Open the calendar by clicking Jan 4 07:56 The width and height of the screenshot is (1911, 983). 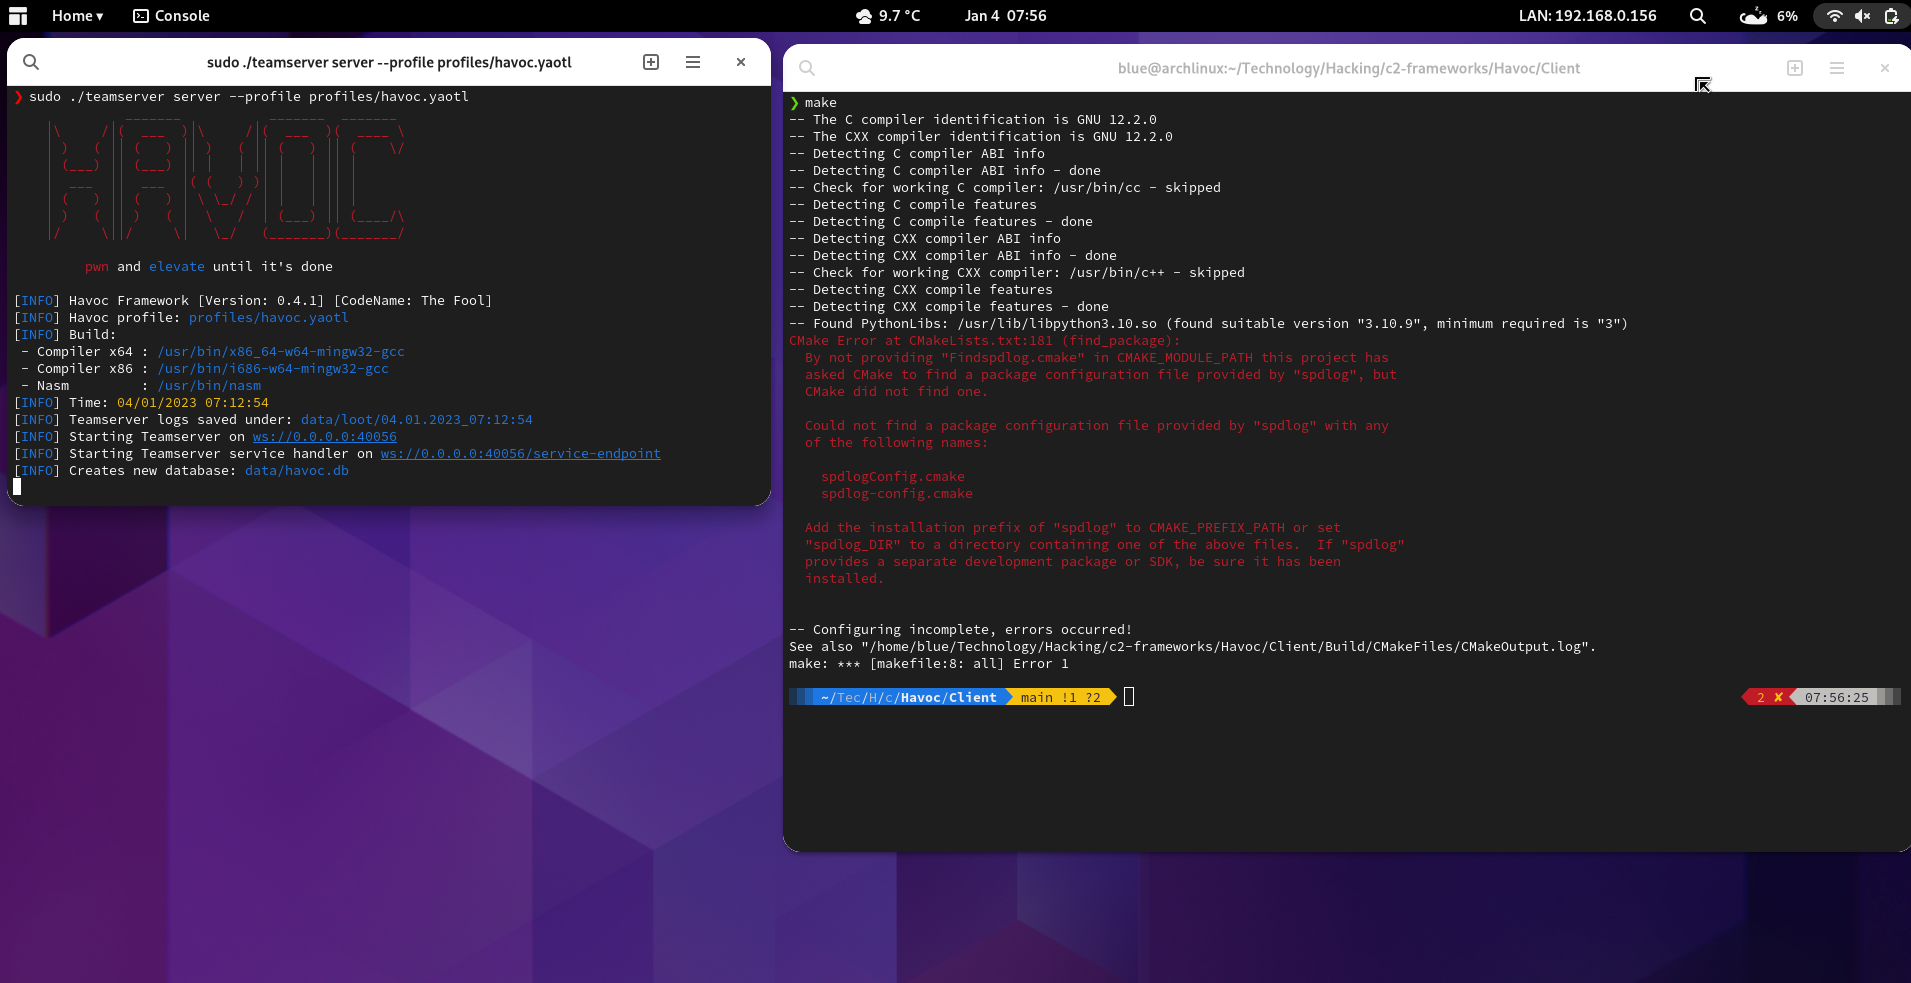point(1005,15)
